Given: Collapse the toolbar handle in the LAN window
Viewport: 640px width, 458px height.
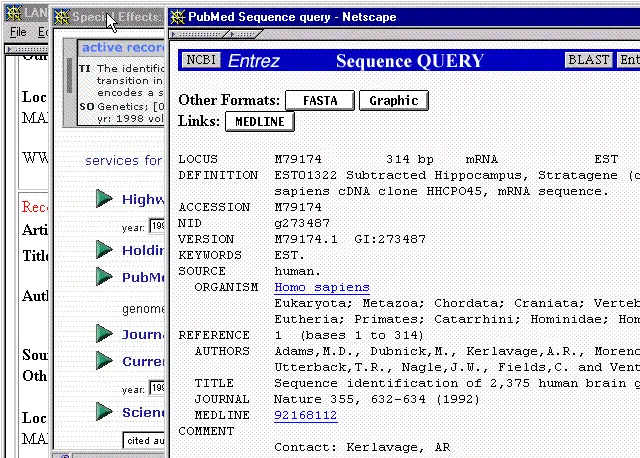Looking at the screenshot, I should click(27, 49).
